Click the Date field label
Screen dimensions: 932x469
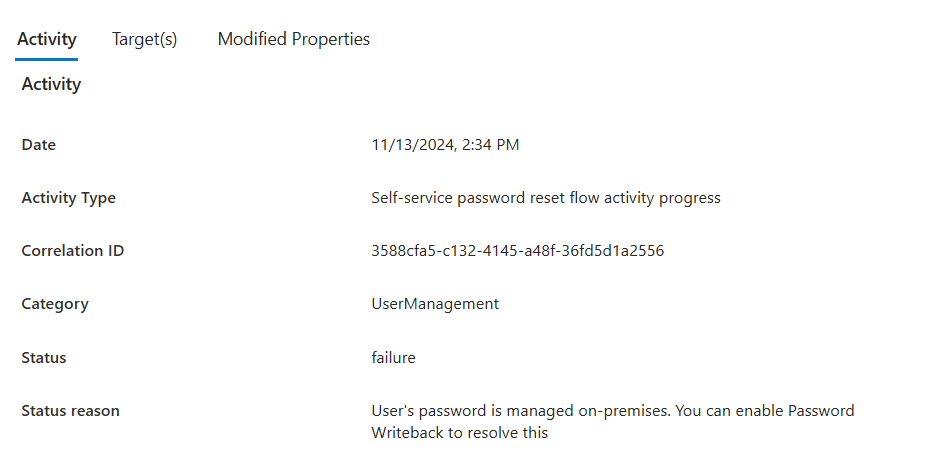click(39, 145)
